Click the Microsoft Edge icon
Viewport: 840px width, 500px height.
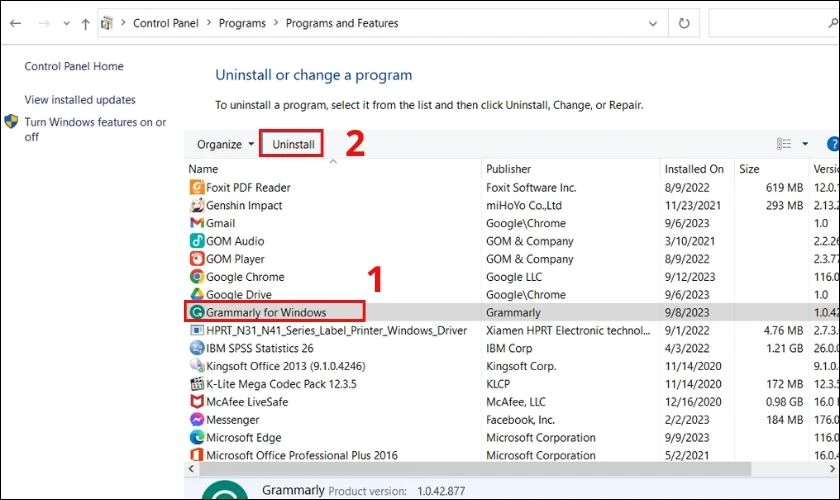(x=197, y=437)
